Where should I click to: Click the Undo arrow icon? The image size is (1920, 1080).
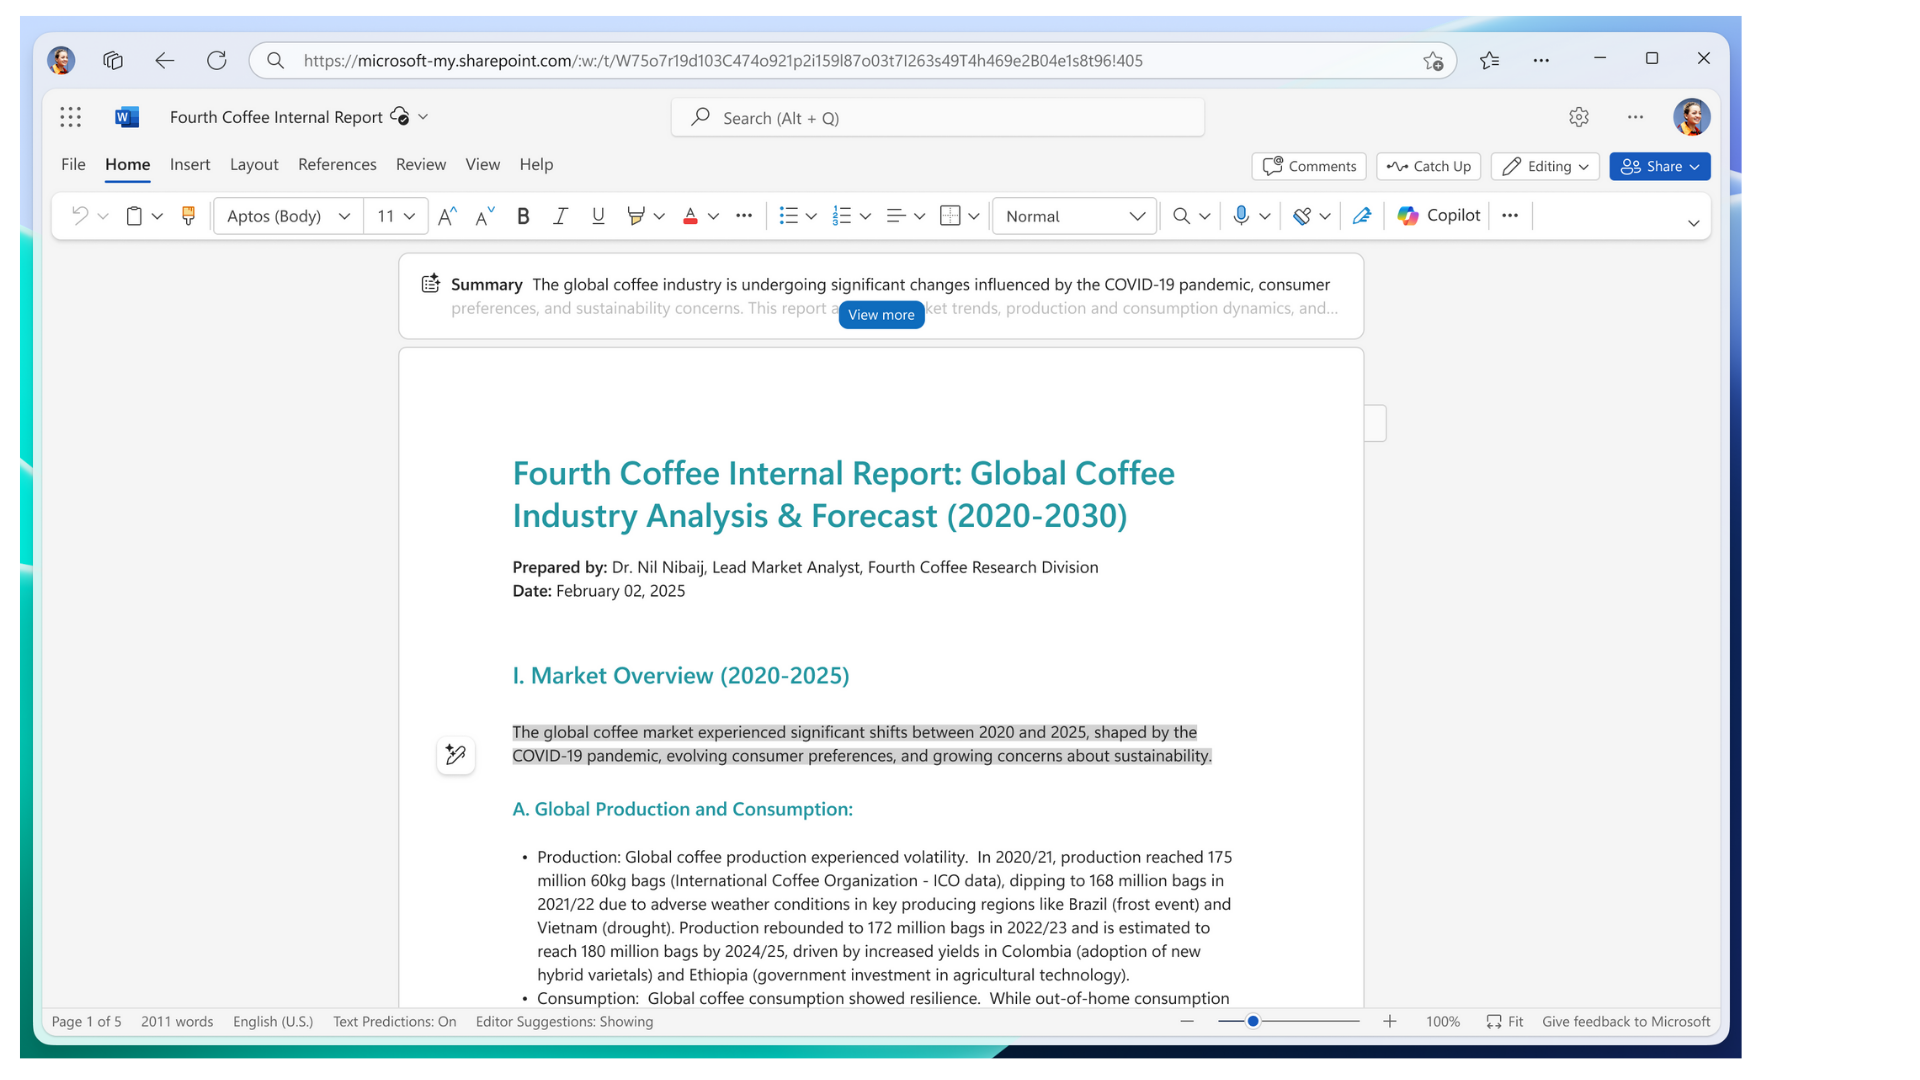(x=80, y=216)
